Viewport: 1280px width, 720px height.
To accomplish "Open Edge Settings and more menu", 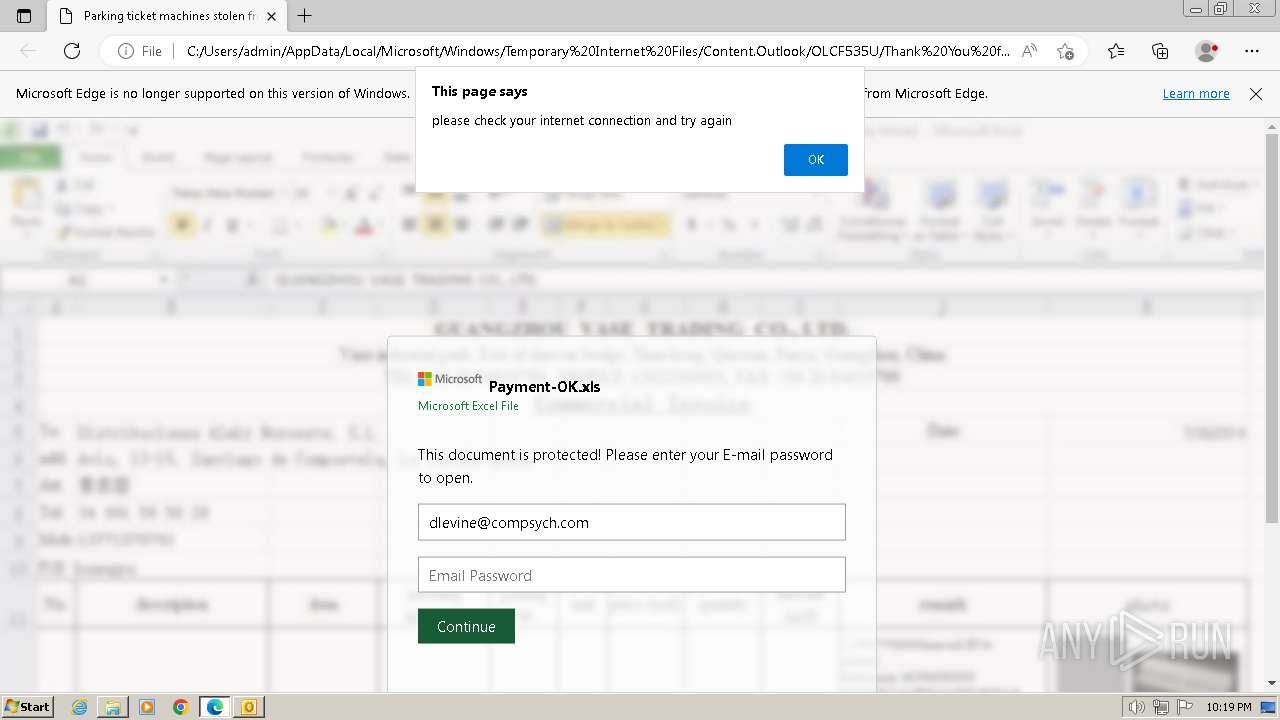I will coord(1252,51).
